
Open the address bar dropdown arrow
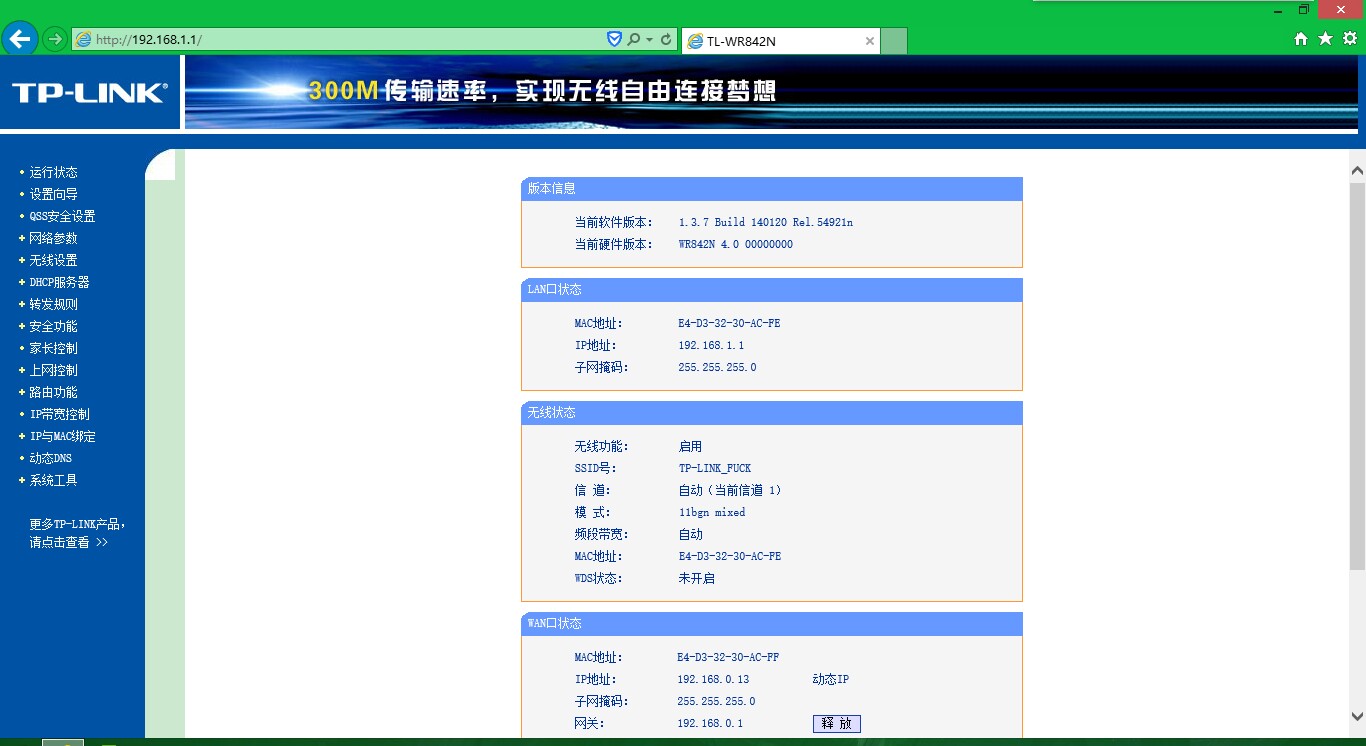tap(649, 40)
